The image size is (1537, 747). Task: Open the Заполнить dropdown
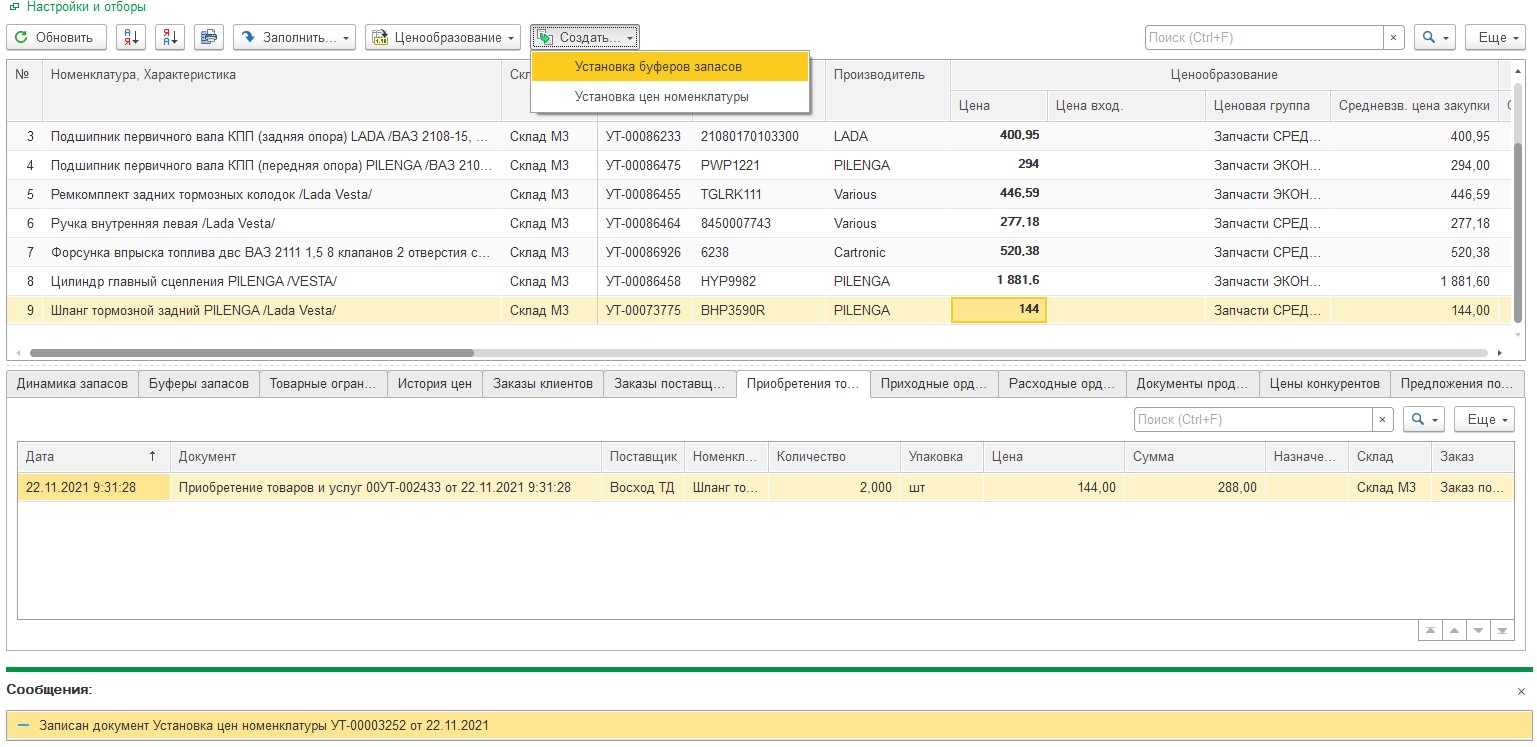coord(295,38)
